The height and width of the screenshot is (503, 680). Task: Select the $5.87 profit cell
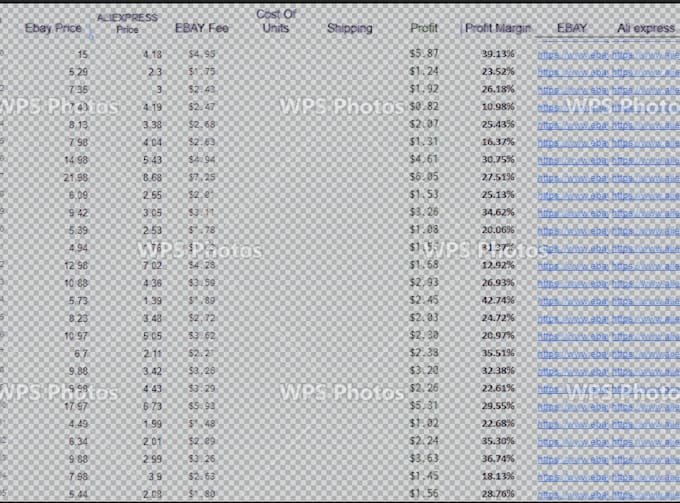[424, 54]
